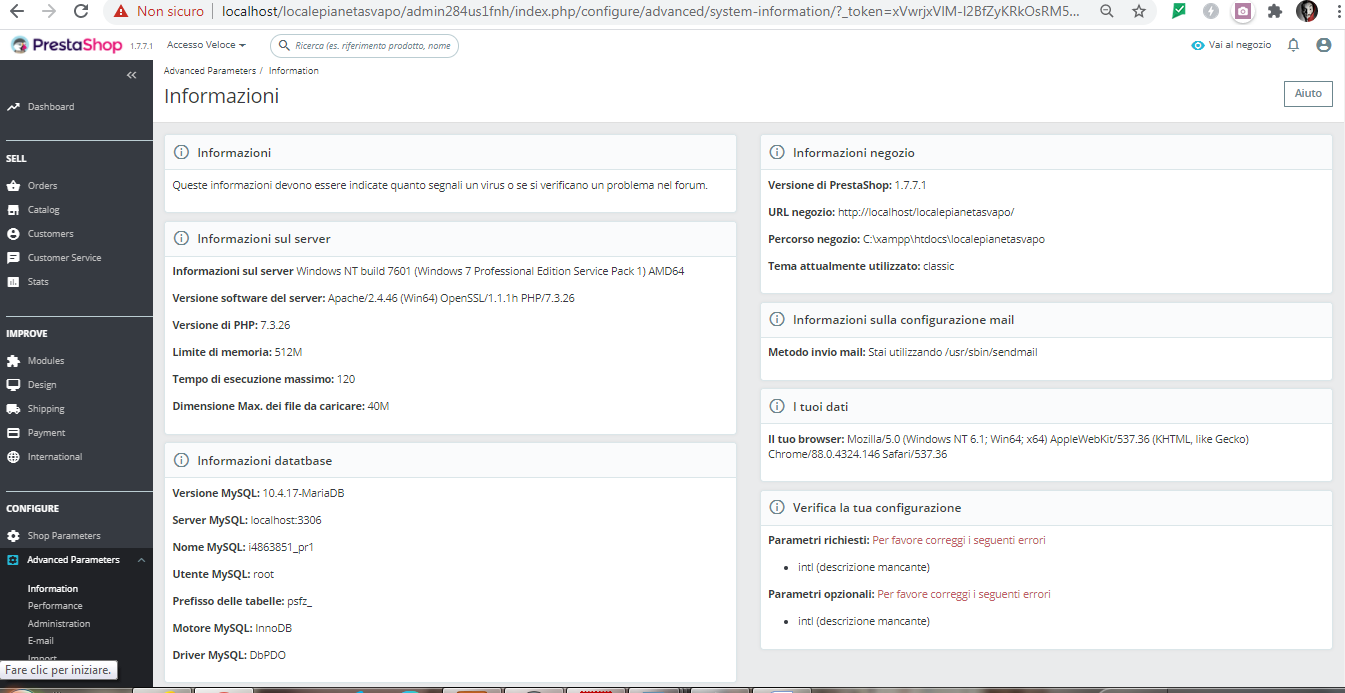Open notifications bell icon
Screen dimensions: 1345x693
click(1293, 45)
